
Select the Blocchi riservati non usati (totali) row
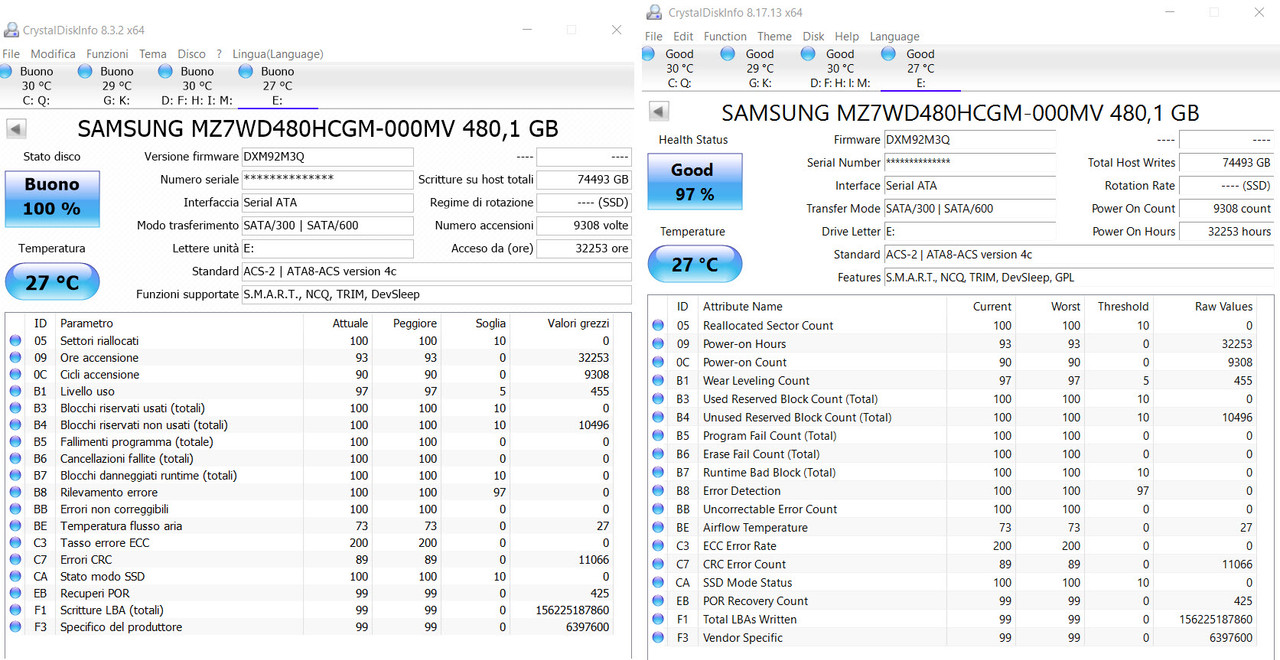[x=311, y=425]
